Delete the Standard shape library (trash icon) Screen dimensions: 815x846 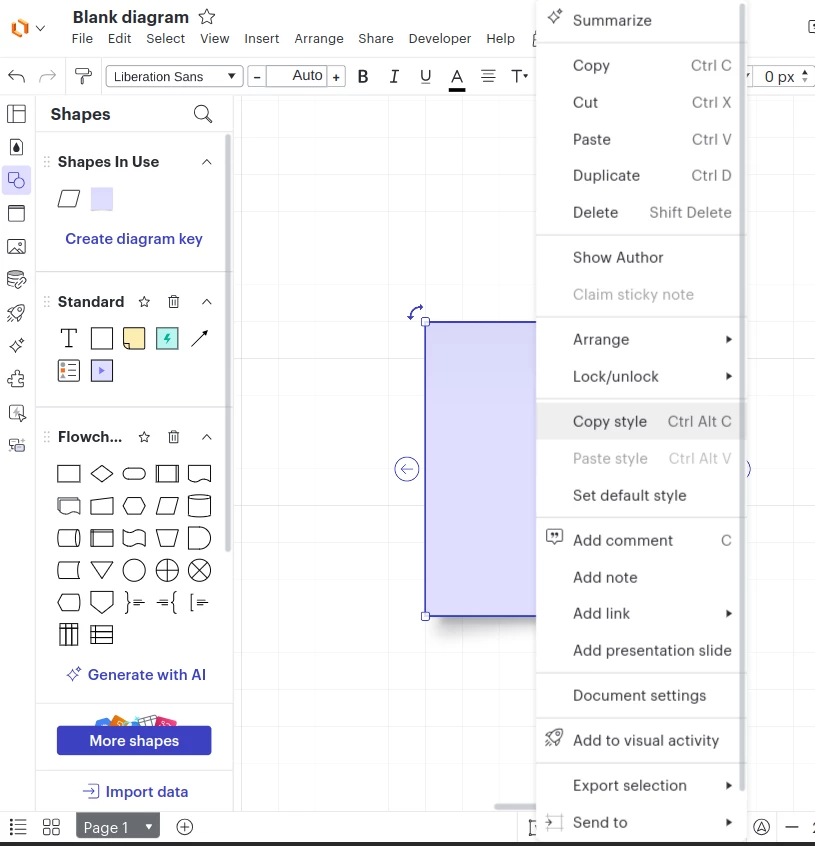pyautogui.click(x=173, y=301)
